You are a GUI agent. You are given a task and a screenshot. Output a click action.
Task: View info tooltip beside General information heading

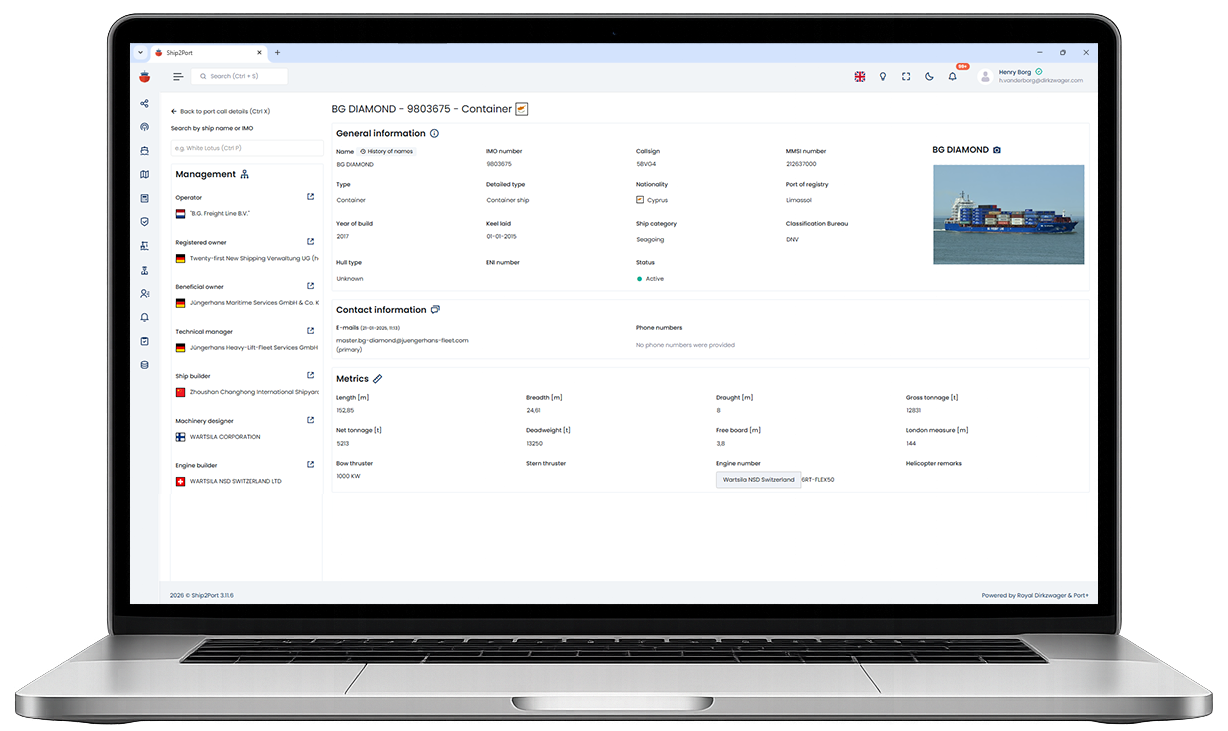point(434,132)
